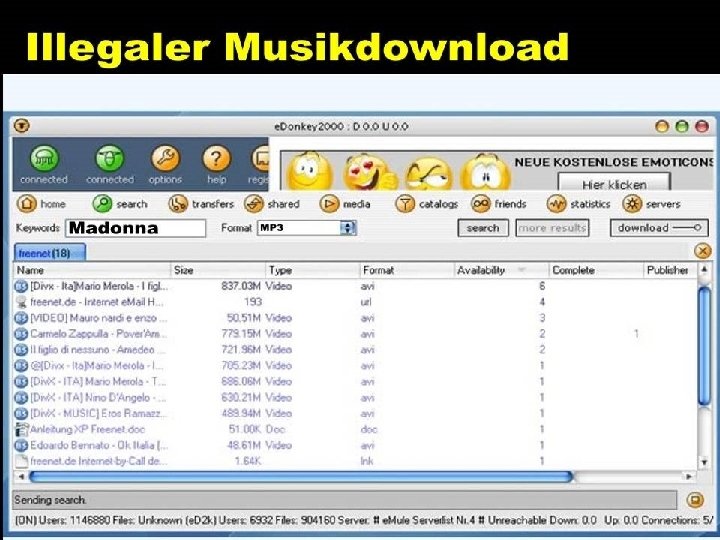720x540 pixels.
Task: Click the horizontal scroll left arrow
Action: pyautogui.click(x=21, y=477)
